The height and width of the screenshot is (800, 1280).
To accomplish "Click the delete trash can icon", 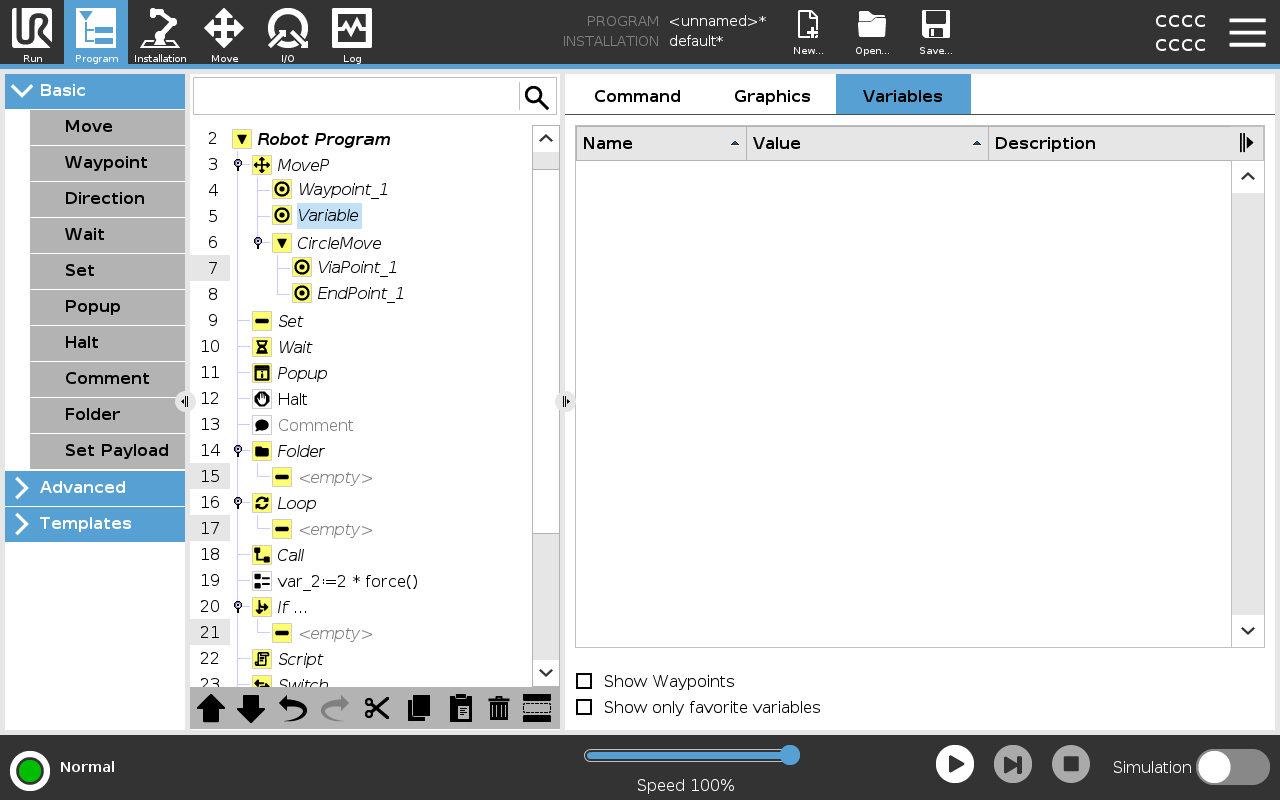I will pyautogui.click(x=499, y=709).
